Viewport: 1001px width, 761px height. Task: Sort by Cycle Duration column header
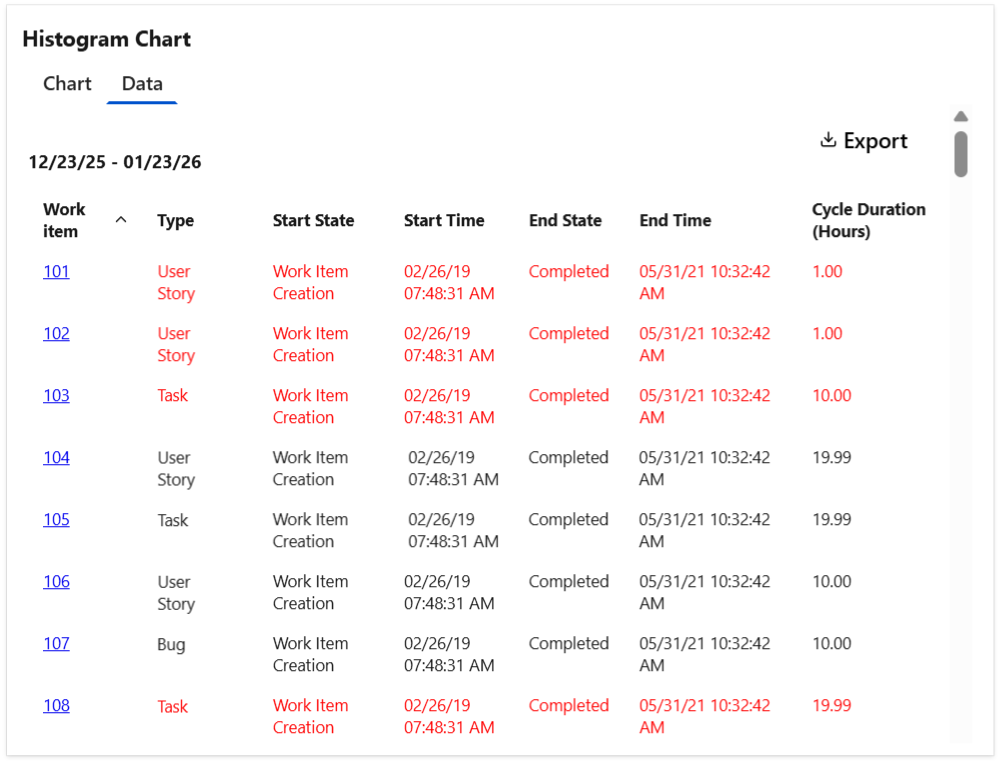868,220
